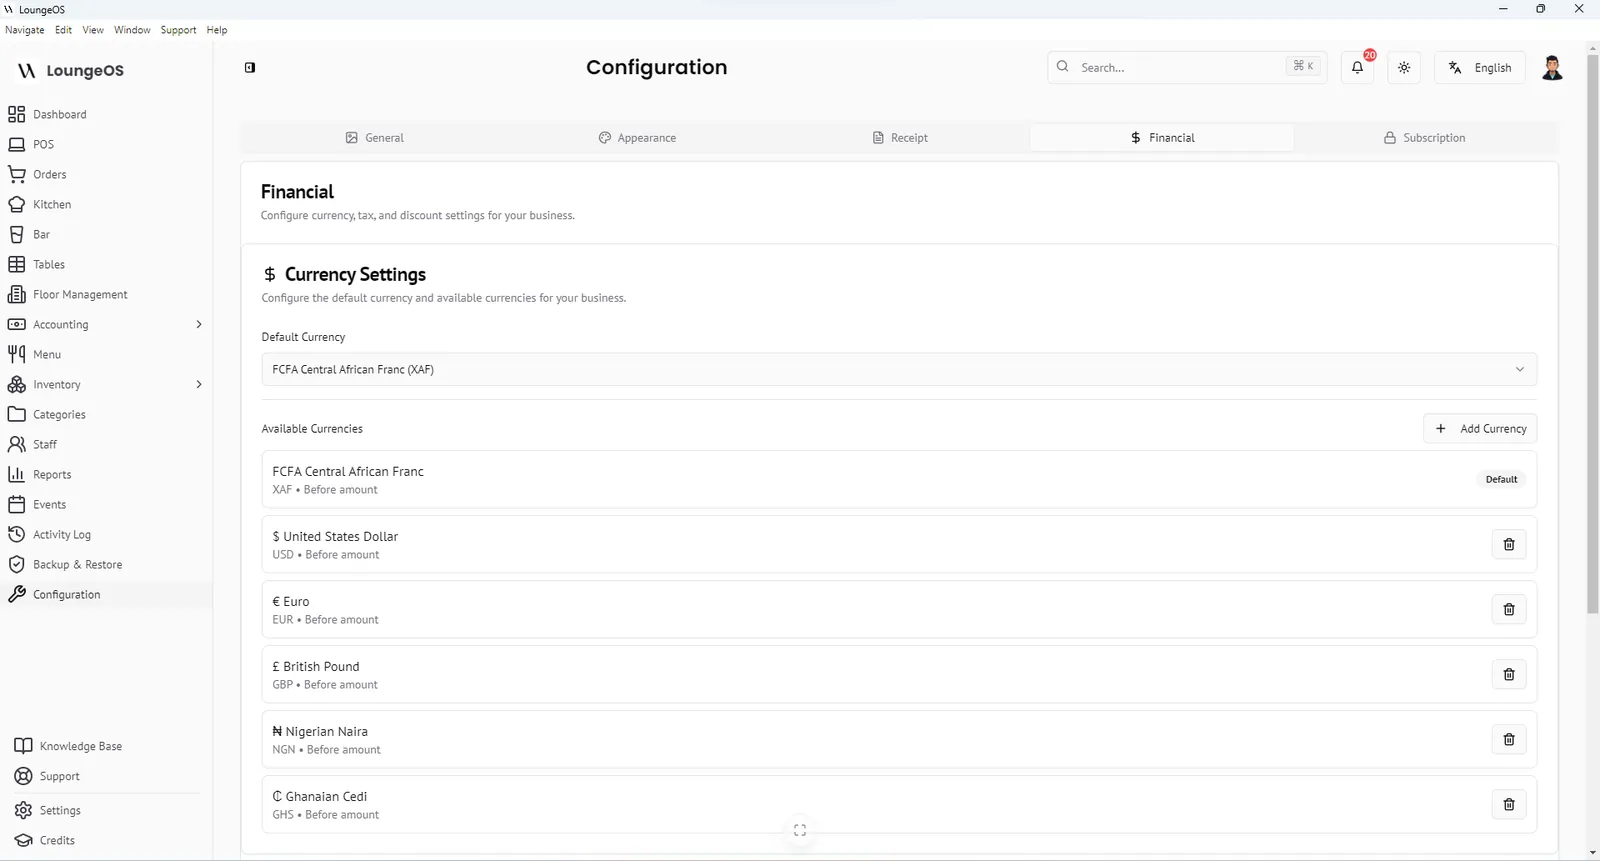Switch to the Subscription tab

pos(1425,138)
